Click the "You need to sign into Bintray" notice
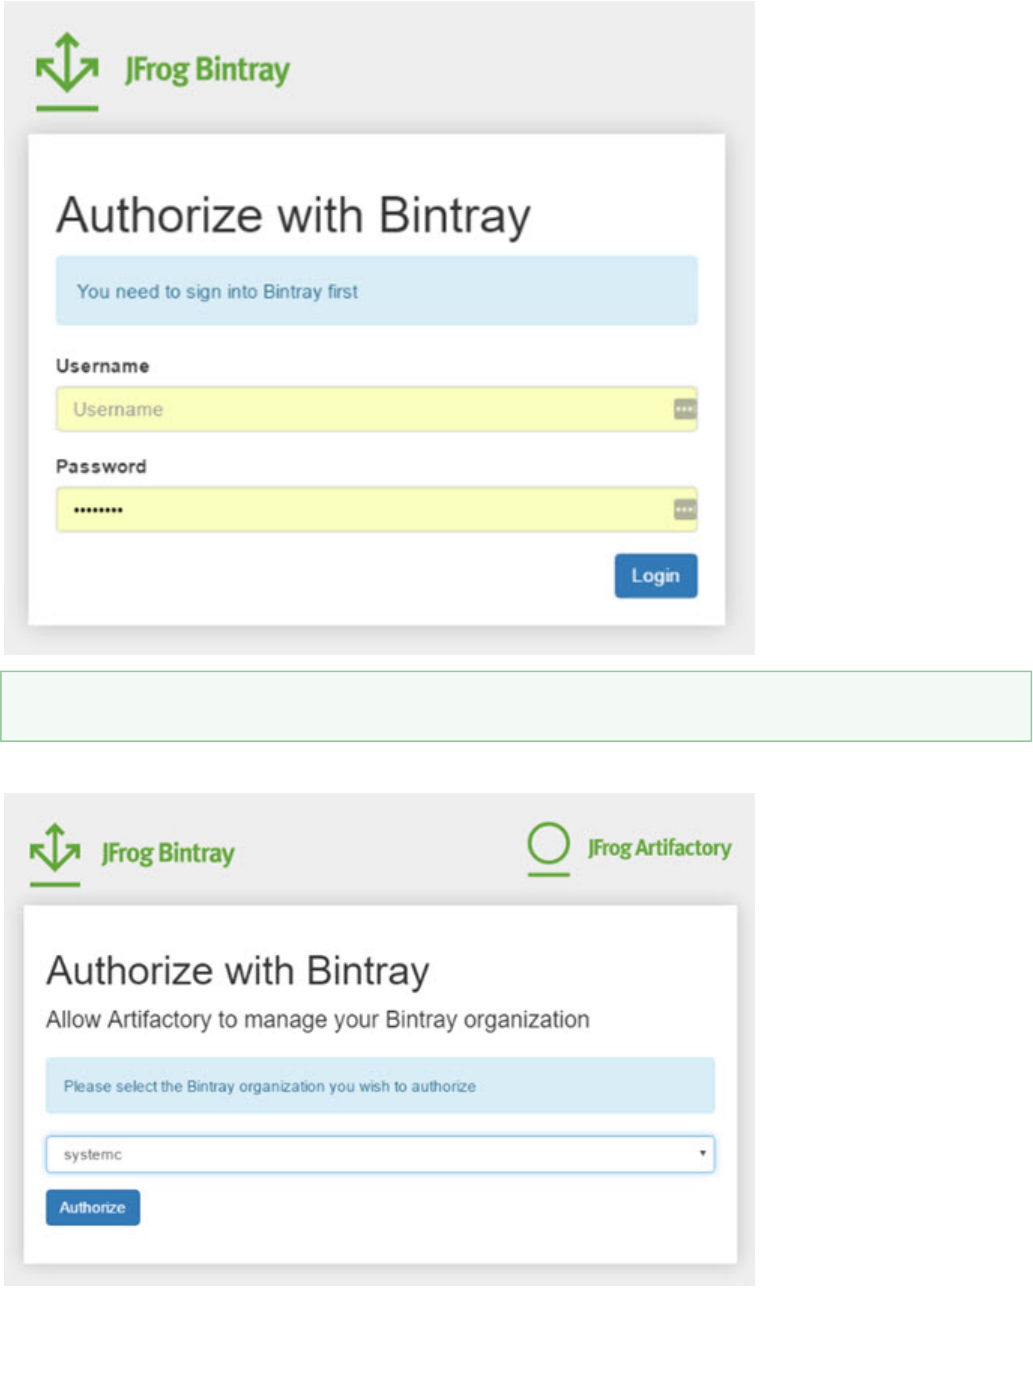Screen dimensions: 1033x1392 [x=376, y=291]
